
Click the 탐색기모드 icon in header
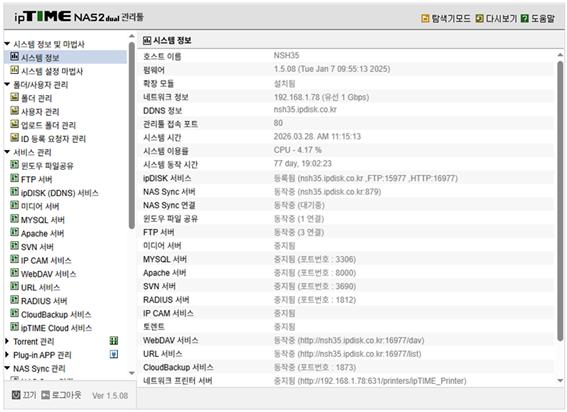coord(426,18)
